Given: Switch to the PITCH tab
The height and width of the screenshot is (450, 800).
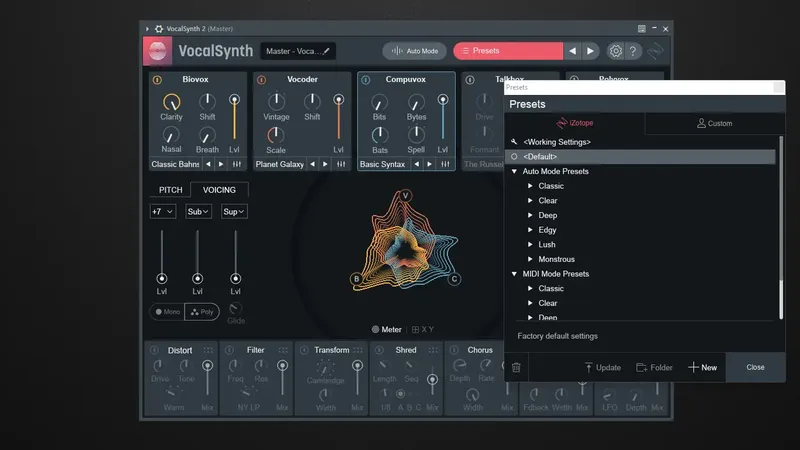Looking at the screenshot, I should pos(170,190).
